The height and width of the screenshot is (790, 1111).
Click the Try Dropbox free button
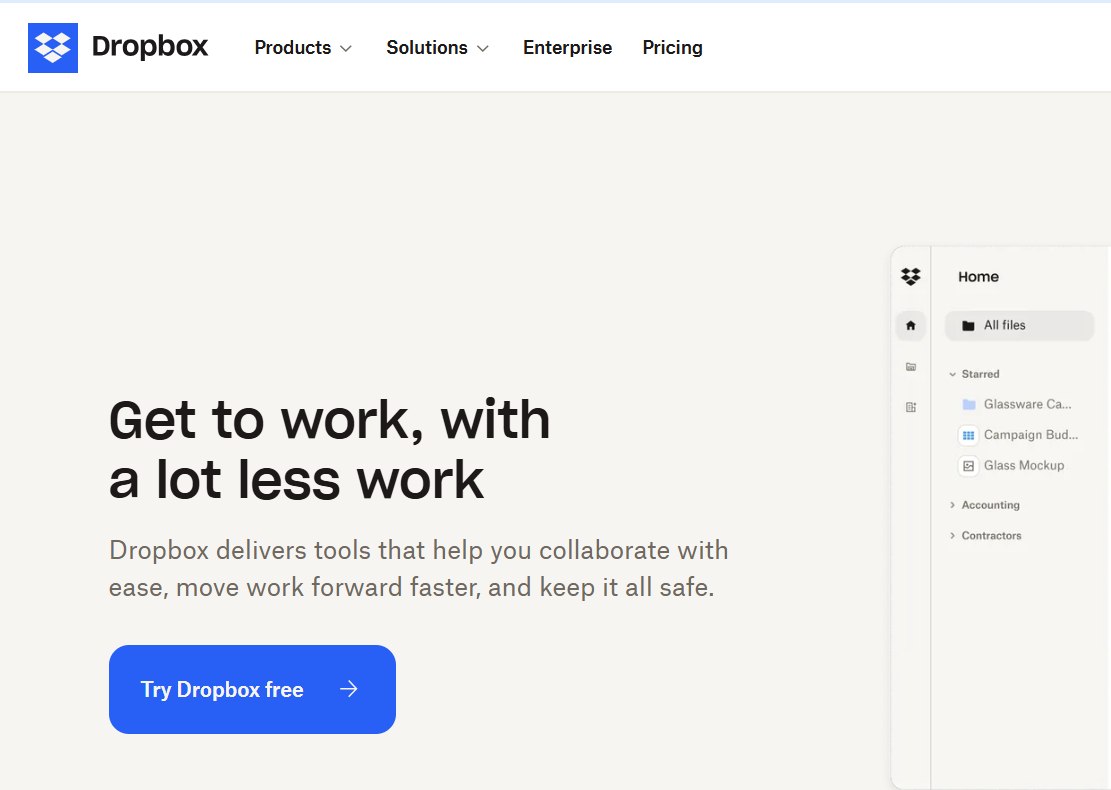click(252, 689)
